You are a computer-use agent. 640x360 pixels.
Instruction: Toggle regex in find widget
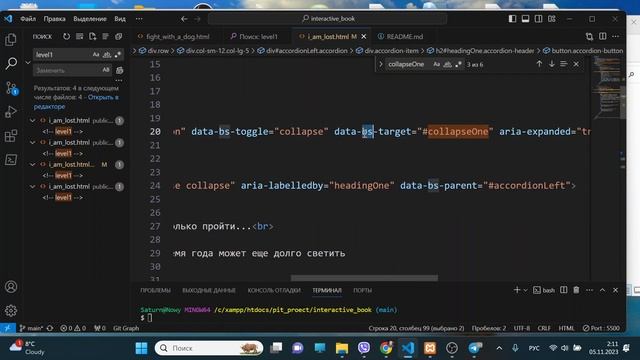458,64
